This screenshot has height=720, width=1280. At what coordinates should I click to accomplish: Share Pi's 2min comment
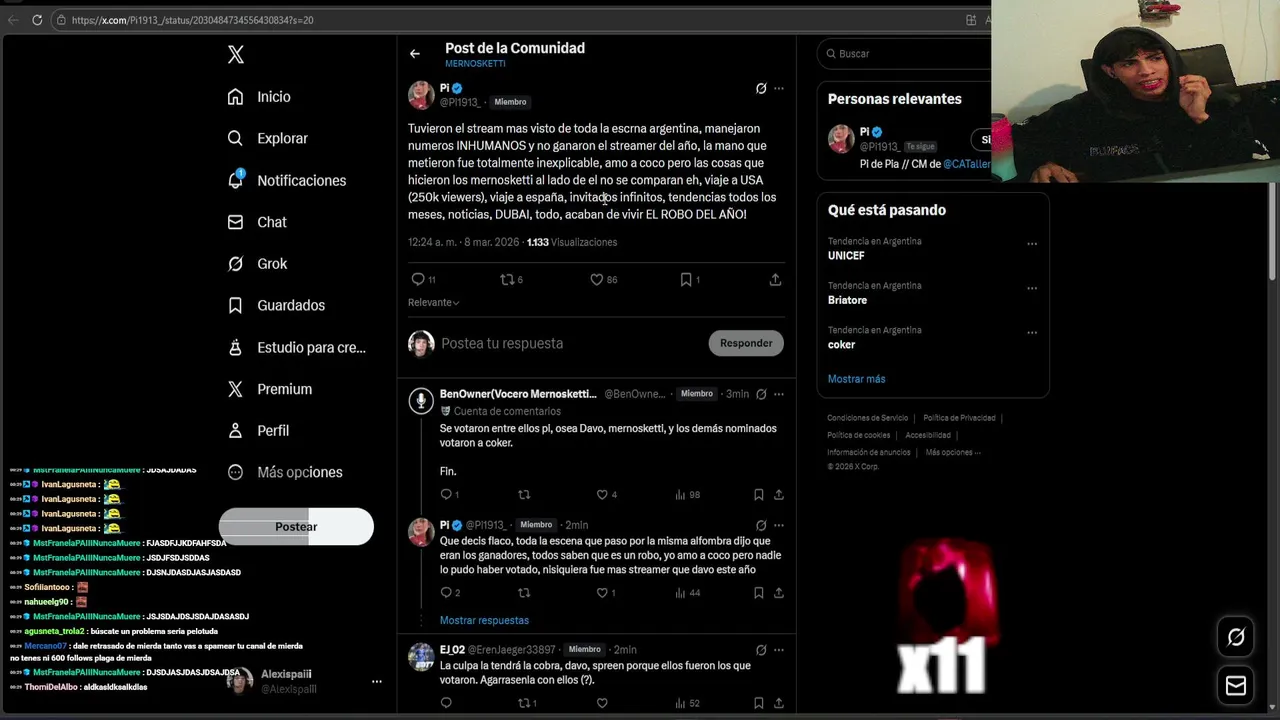[779, 593]
